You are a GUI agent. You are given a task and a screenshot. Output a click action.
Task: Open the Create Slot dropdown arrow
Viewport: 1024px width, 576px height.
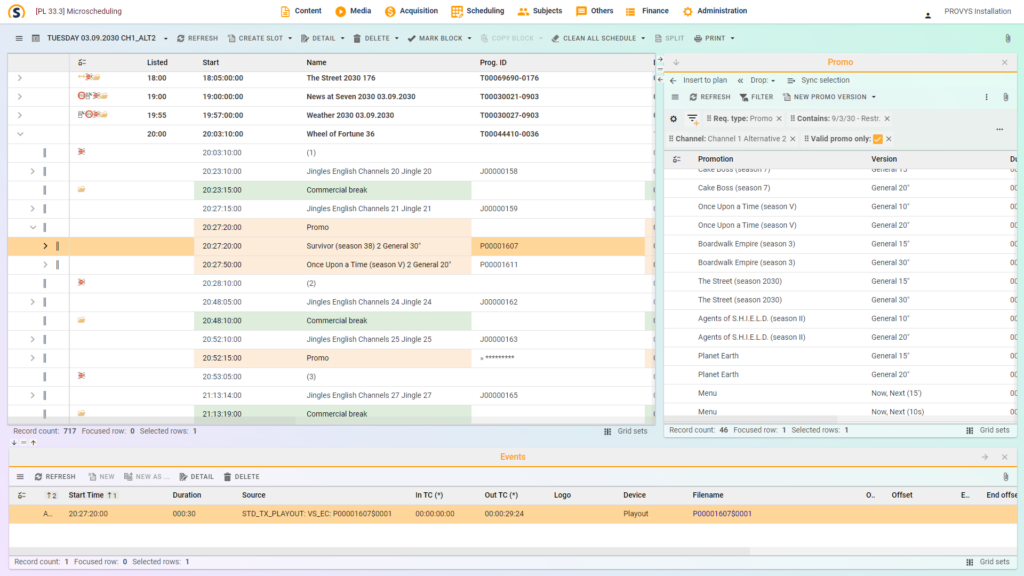(x=290, y=39)
